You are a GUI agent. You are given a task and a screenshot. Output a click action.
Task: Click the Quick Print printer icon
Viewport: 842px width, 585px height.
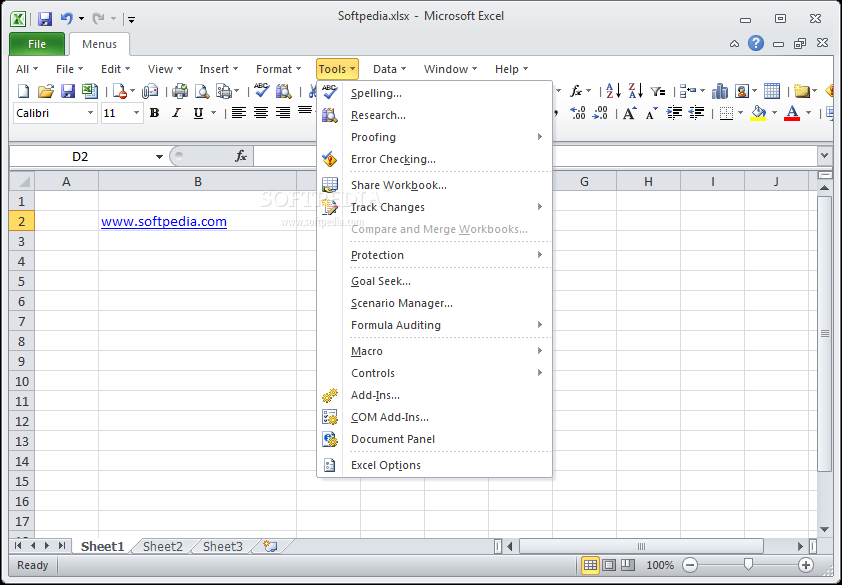coord(180,91)
